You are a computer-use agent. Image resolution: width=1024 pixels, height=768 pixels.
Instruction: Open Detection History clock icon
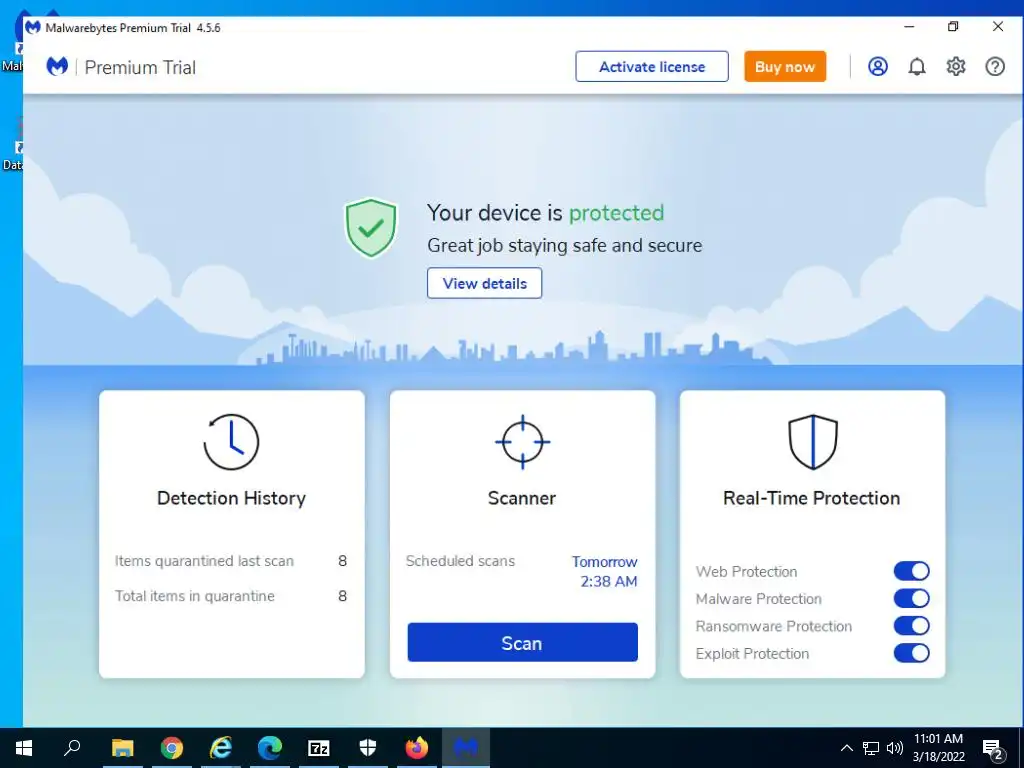tap(231, 441)
